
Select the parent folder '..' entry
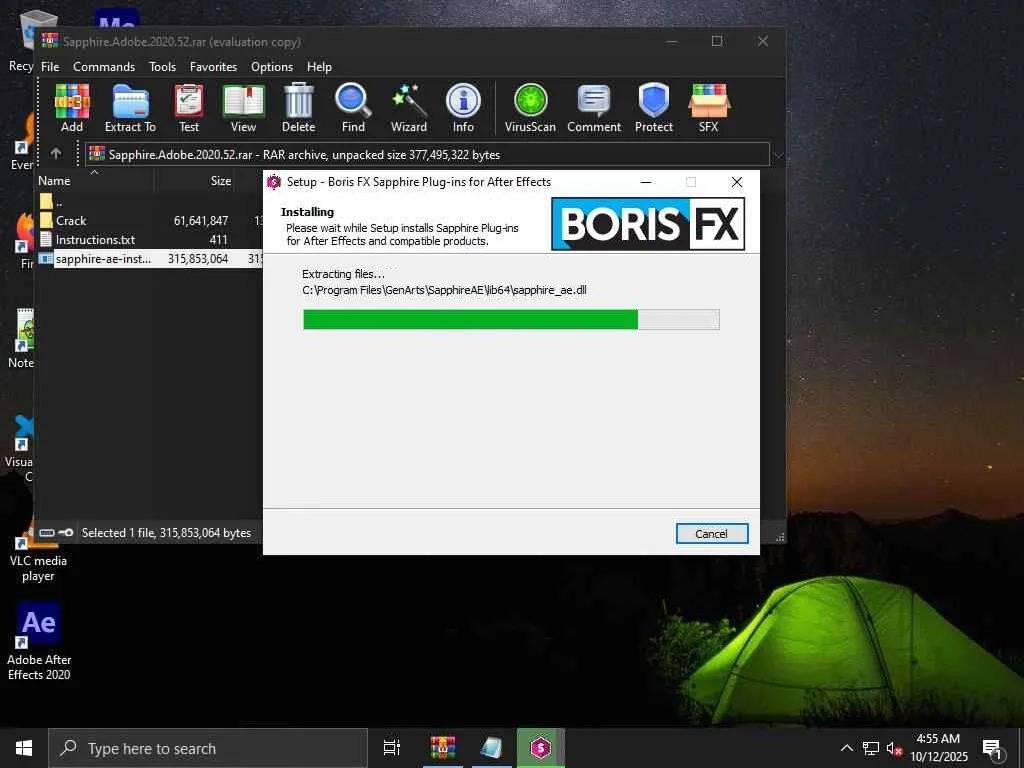pos(150,202)
